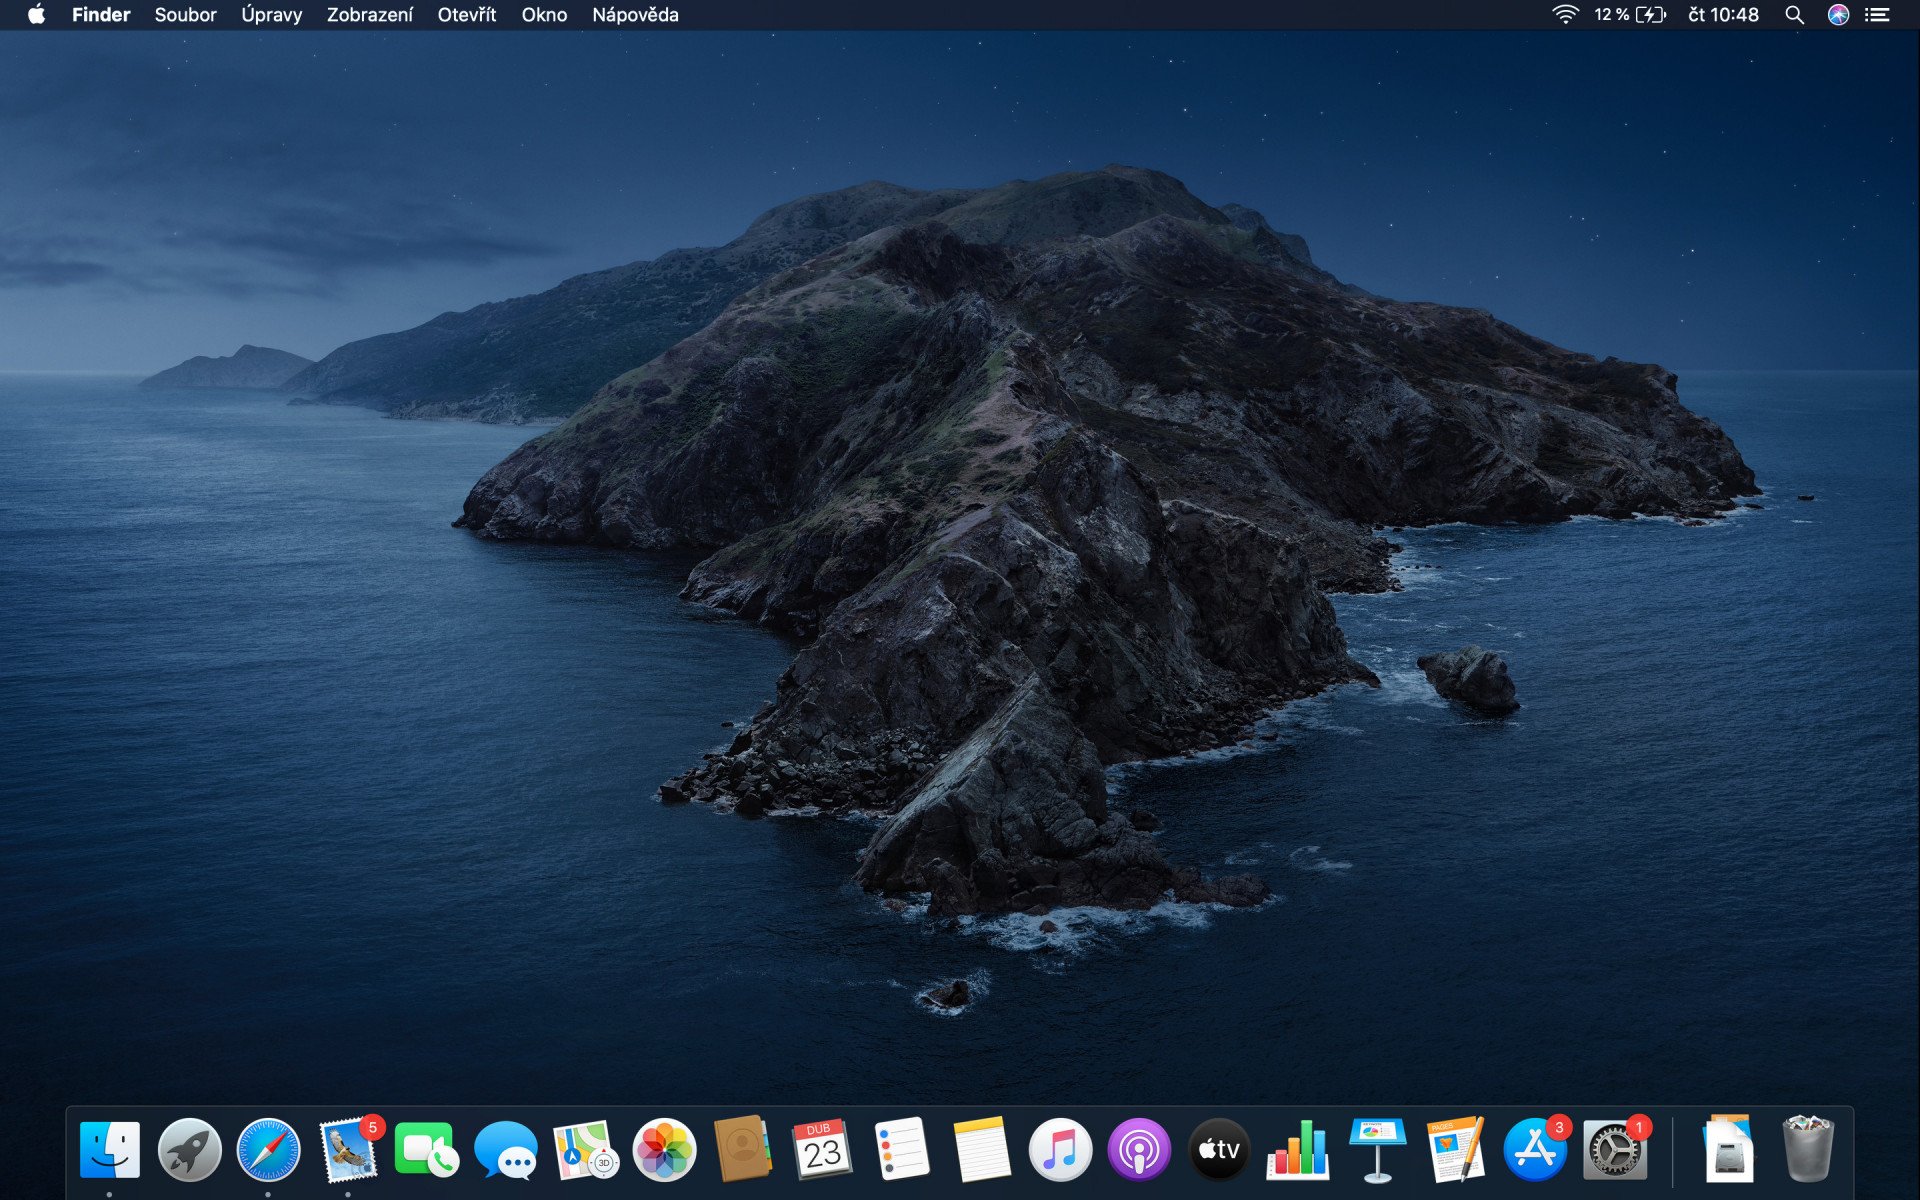This screenshot has width=1920, height=1200.
Task: Show Wi-Fi status menu
Action: point(1565,14)
